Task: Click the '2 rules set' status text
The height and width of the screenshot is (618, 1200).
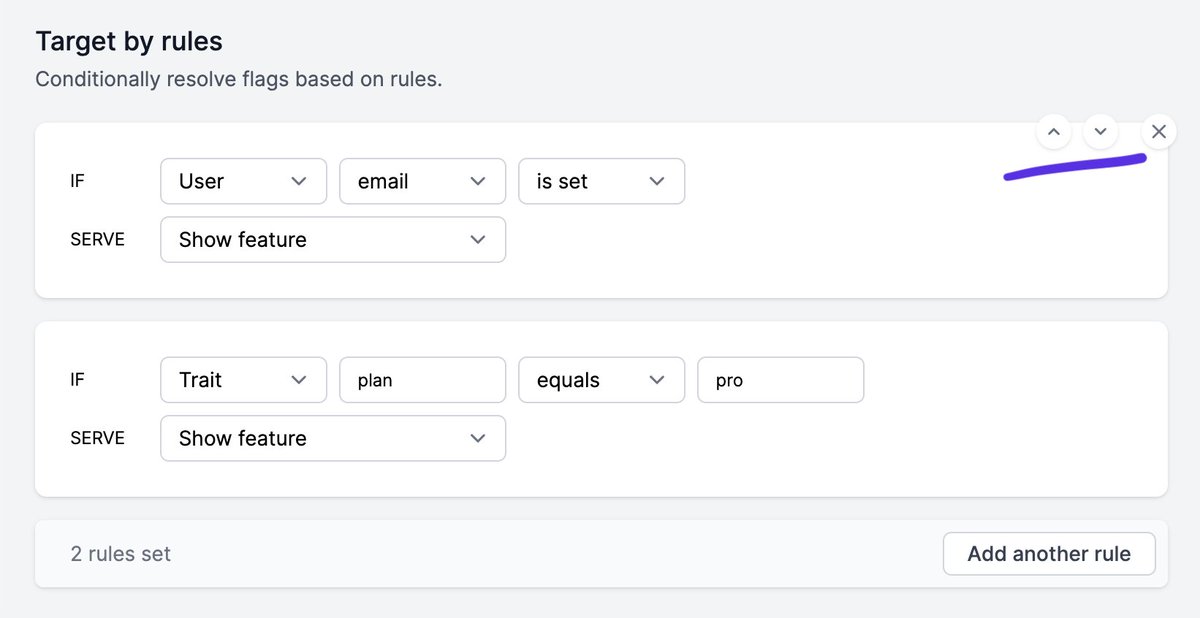Action: click(x=121, y=554)
